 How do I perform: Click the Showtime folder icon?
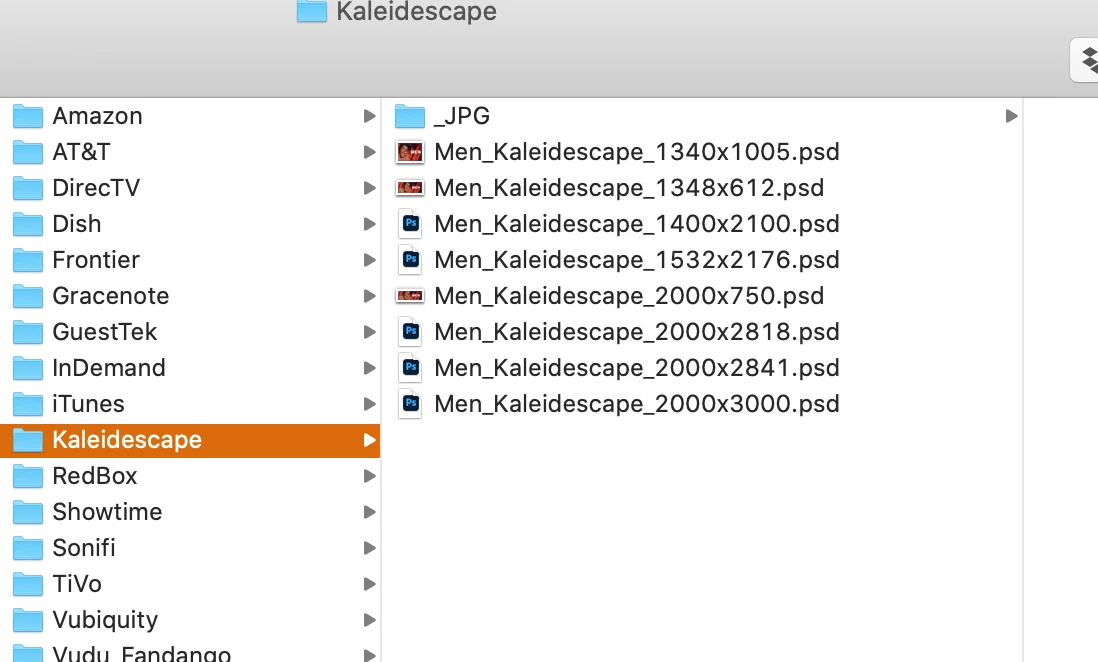(28, 513)
